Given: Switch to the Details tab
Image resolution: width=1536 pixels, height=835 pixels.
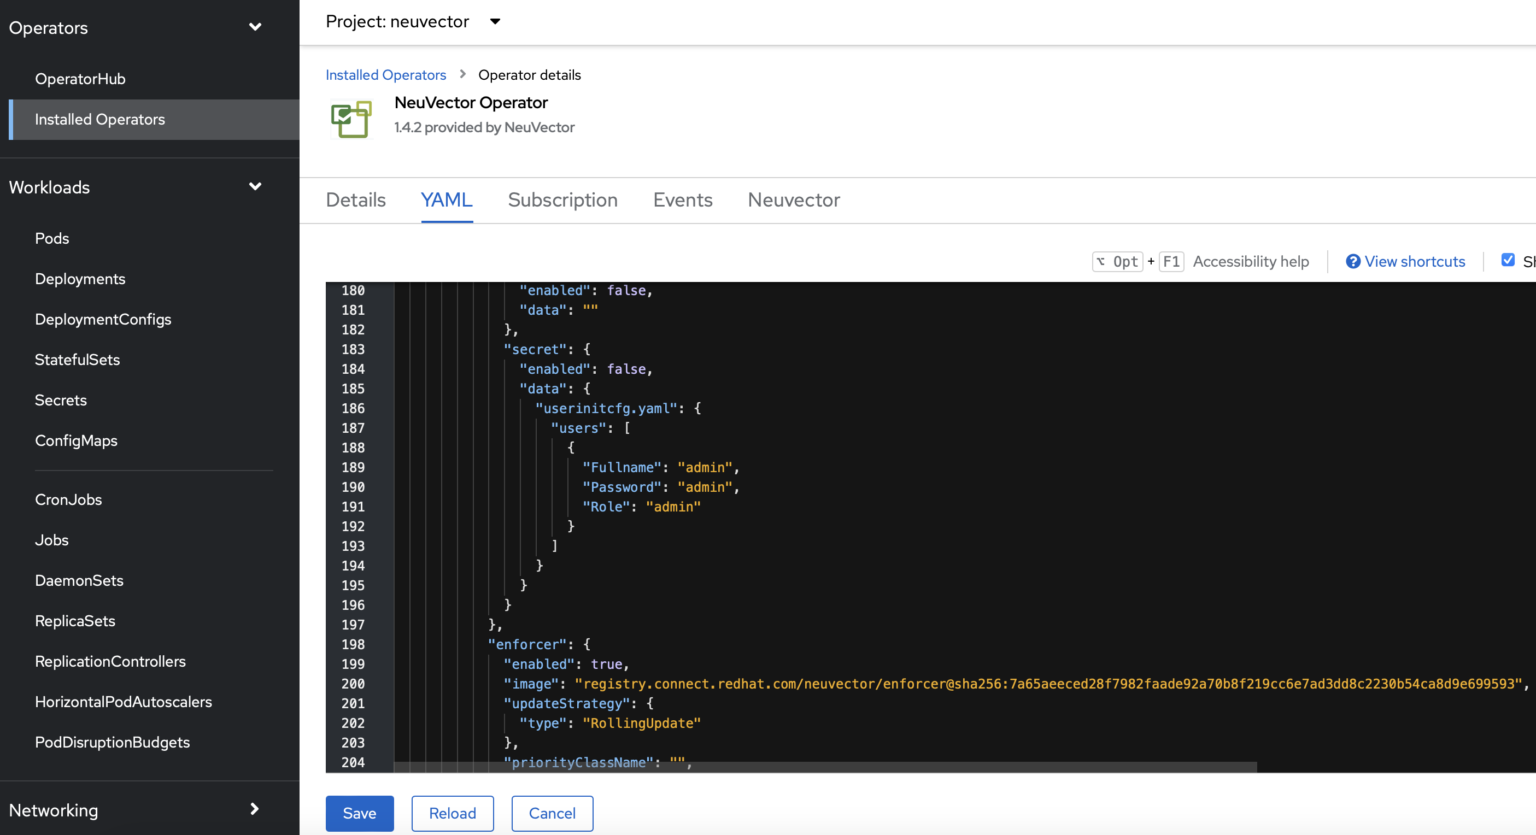Looking at the screenshot, I should [x=356, y=200].
